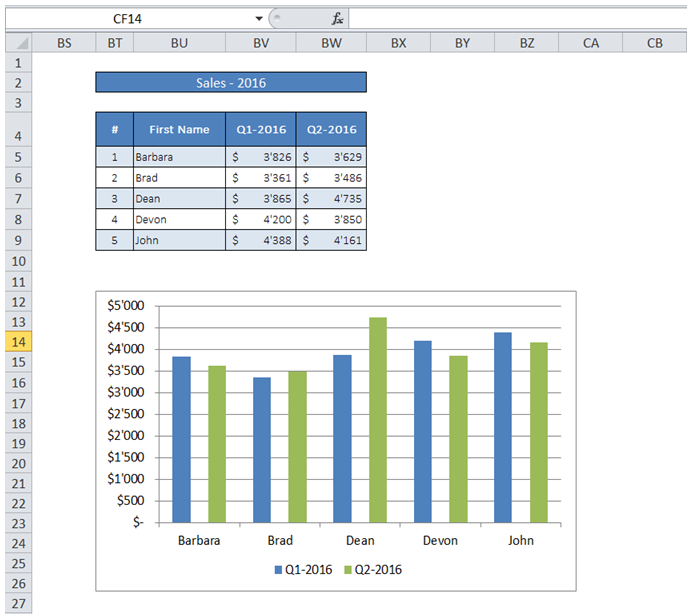This screenshot has height=615, width=688.
Task: Select the cell containing Barbara
Action: point(179,157)
